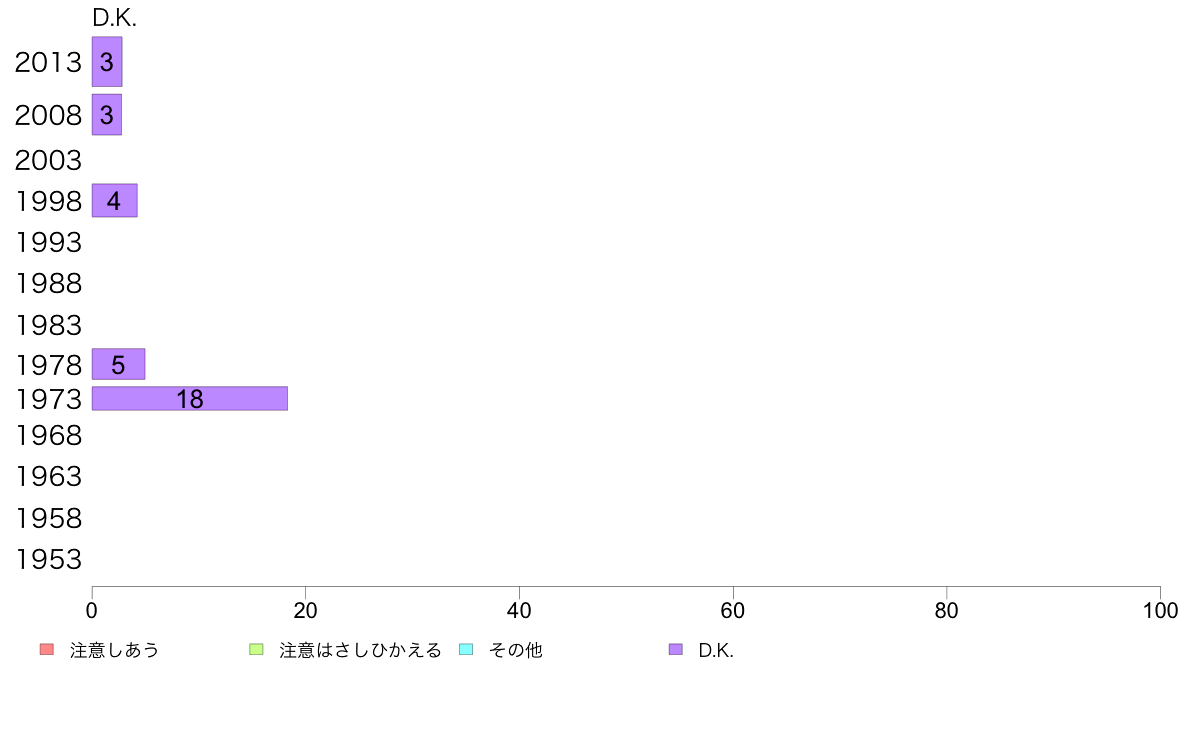Click the 1998 bar showing 4
The height and width of the screenshot is (736, 1188).
pyautogui.click(x=114, y=200)
